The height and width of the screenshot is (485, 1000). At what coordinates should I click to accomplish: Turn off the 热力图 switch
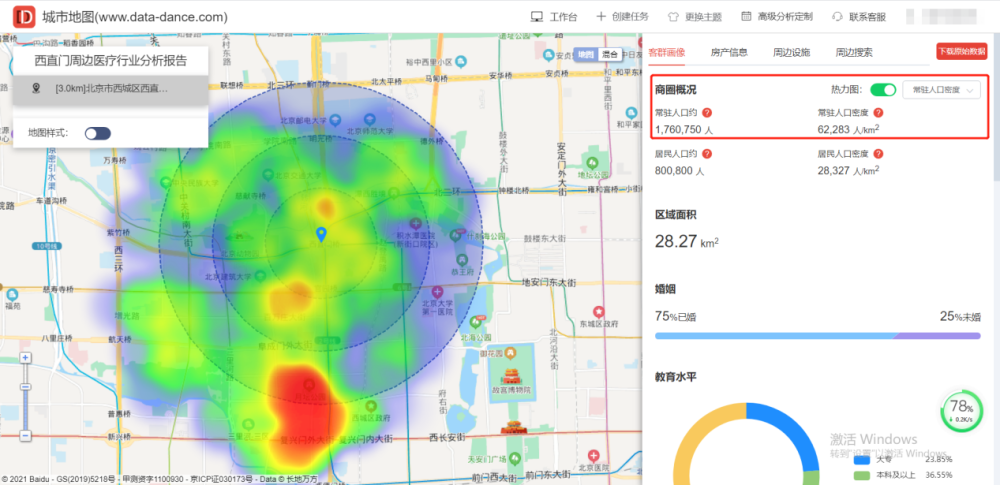[x=883, y=90]
